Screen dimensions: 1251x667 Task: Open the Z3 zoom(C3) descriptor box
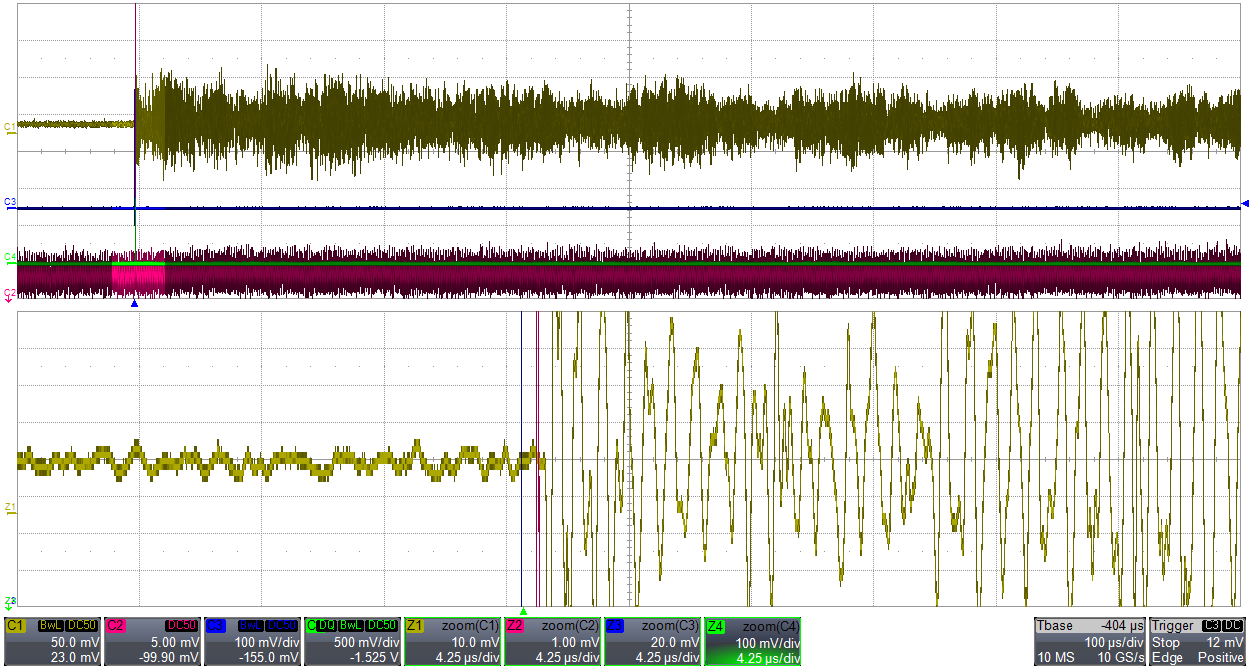click(x=652, y=641)
